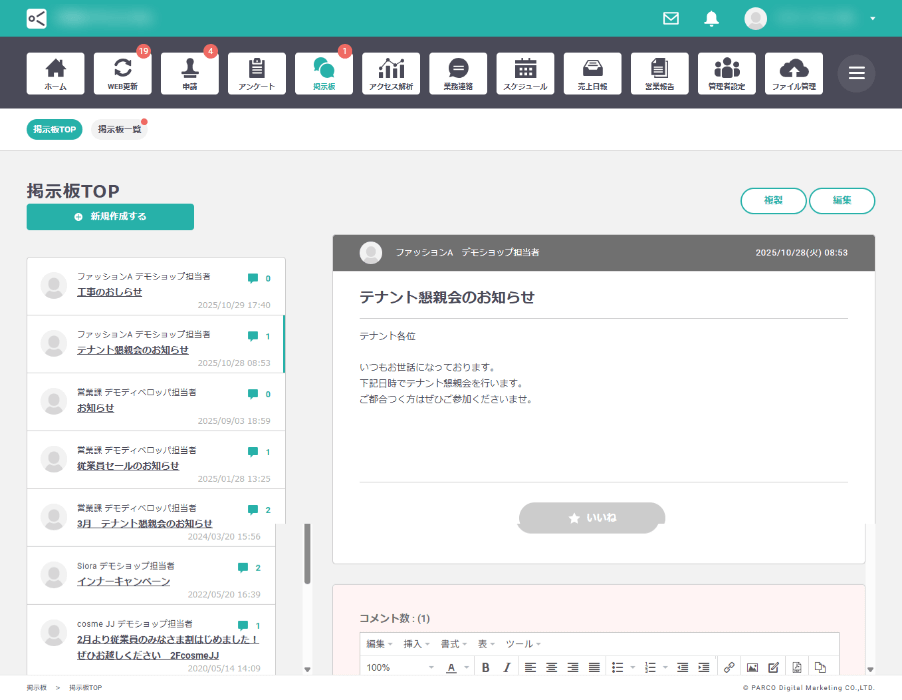902x700 pixels.
Task: Open the スケジュール calendar
Action: point(525,73)
